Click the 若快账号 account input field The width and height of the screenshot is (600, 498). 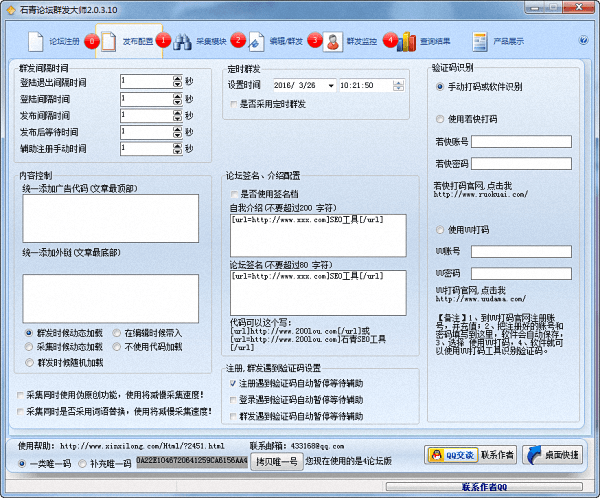[521, 141]
